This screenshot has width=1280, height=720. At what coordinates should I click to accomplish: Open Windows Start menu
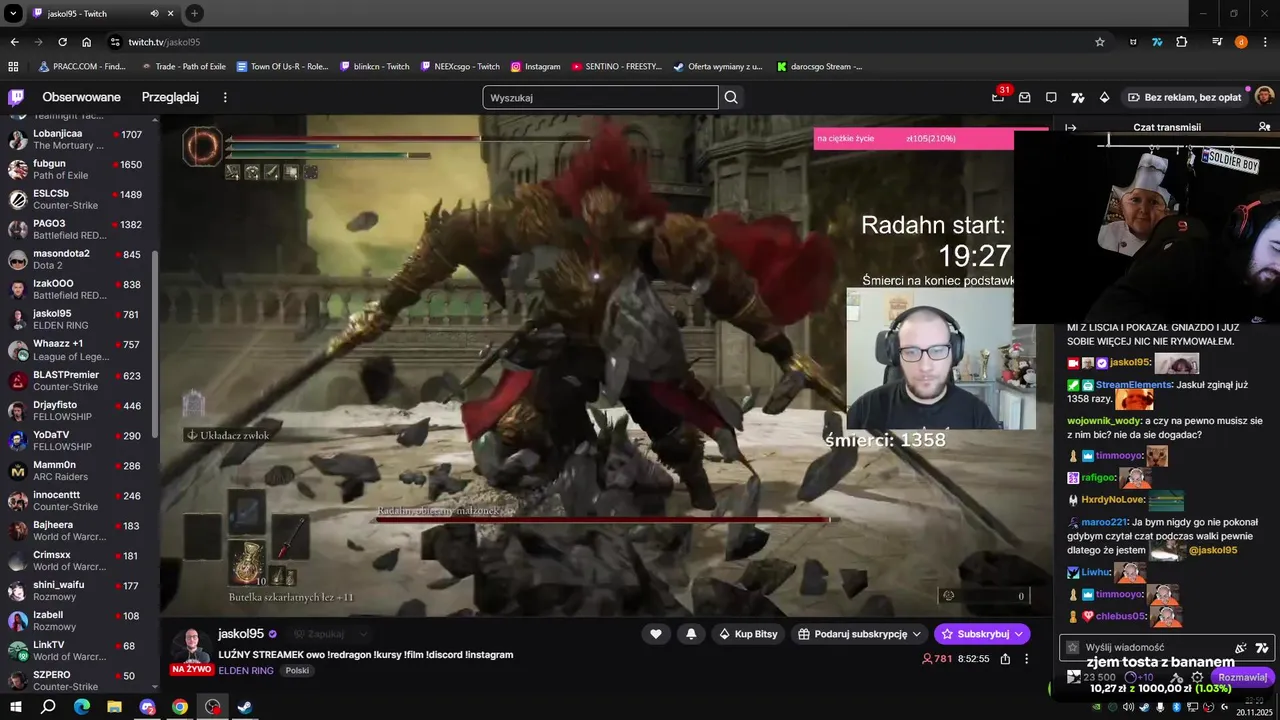point(17,707)
